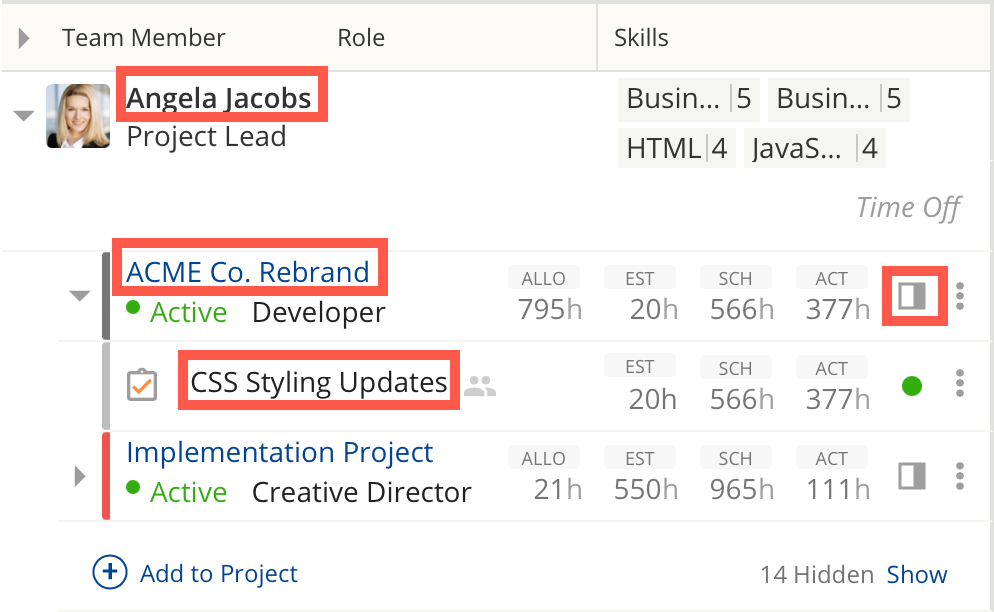
Task: Open the Implementation Project link
Action: [x=279, y=452]
